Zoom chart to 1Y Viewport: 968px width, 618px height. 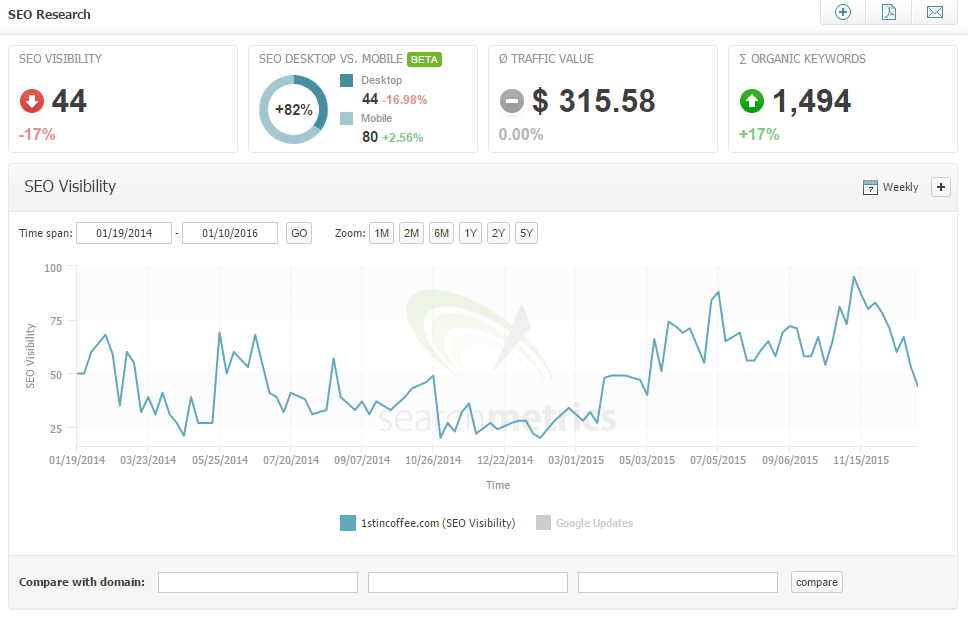470,233
